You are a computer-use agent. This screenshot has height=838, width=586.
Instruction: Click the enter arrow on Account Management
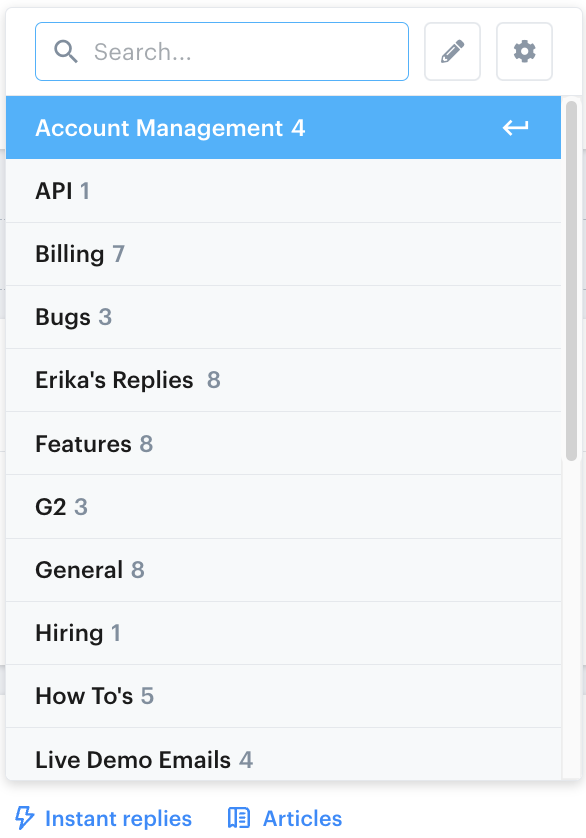(x=515, y=128)
